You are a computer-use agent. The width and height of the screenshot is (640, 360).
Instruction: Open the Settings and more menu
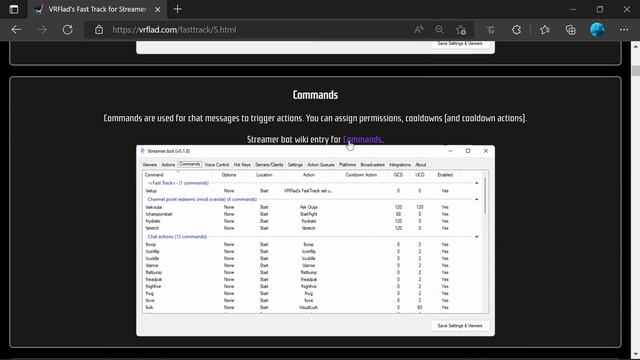tap(624, 30)
